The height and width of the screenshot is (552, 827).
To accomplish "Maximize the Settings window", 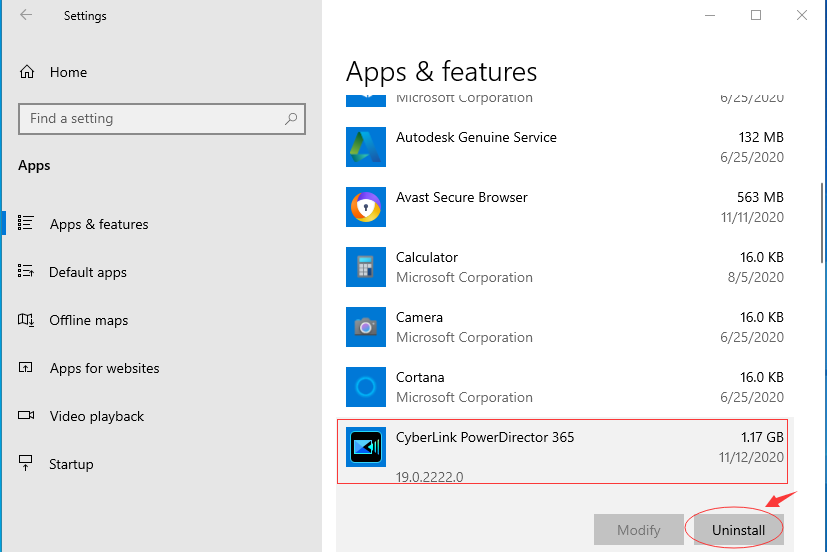I will tap(756, 15).
